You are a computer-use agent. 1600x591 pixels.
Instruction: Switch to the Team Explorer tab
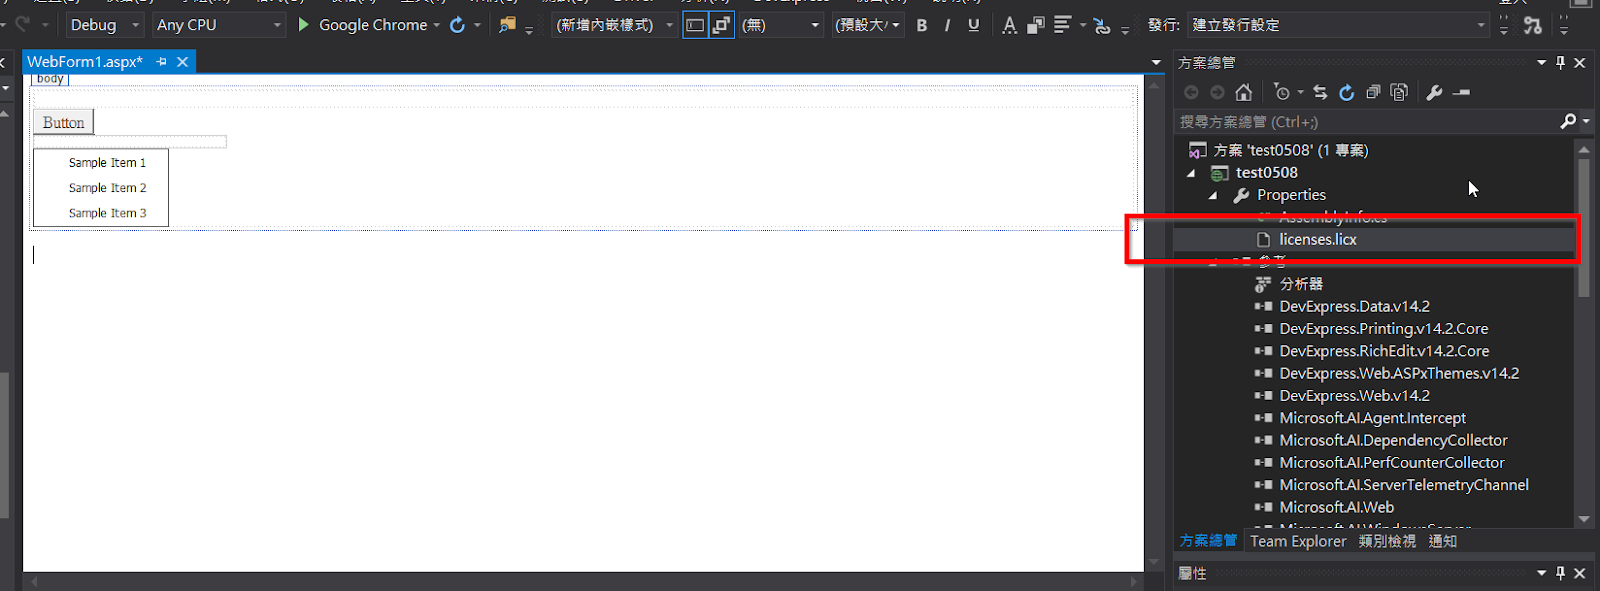[1298, 541]
